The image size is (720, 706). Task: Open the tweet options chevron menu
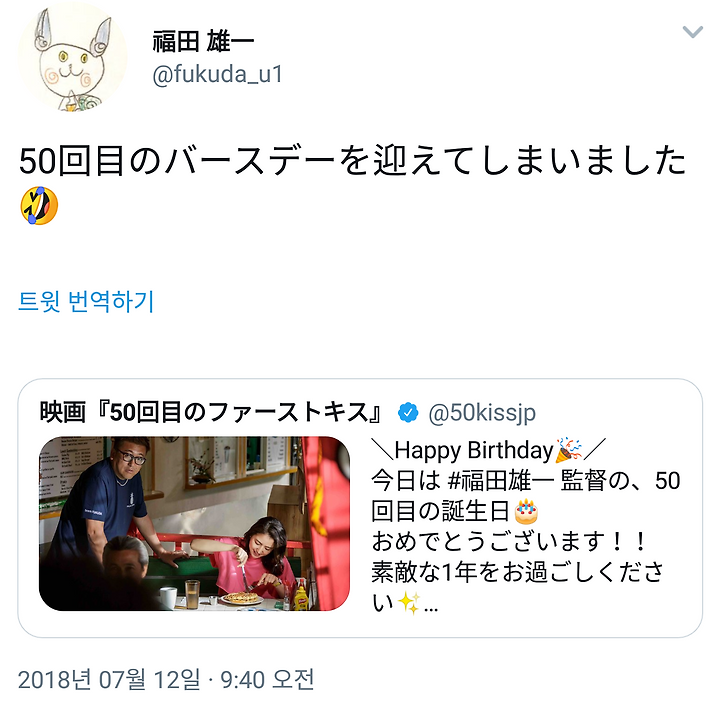click(692, 32)
